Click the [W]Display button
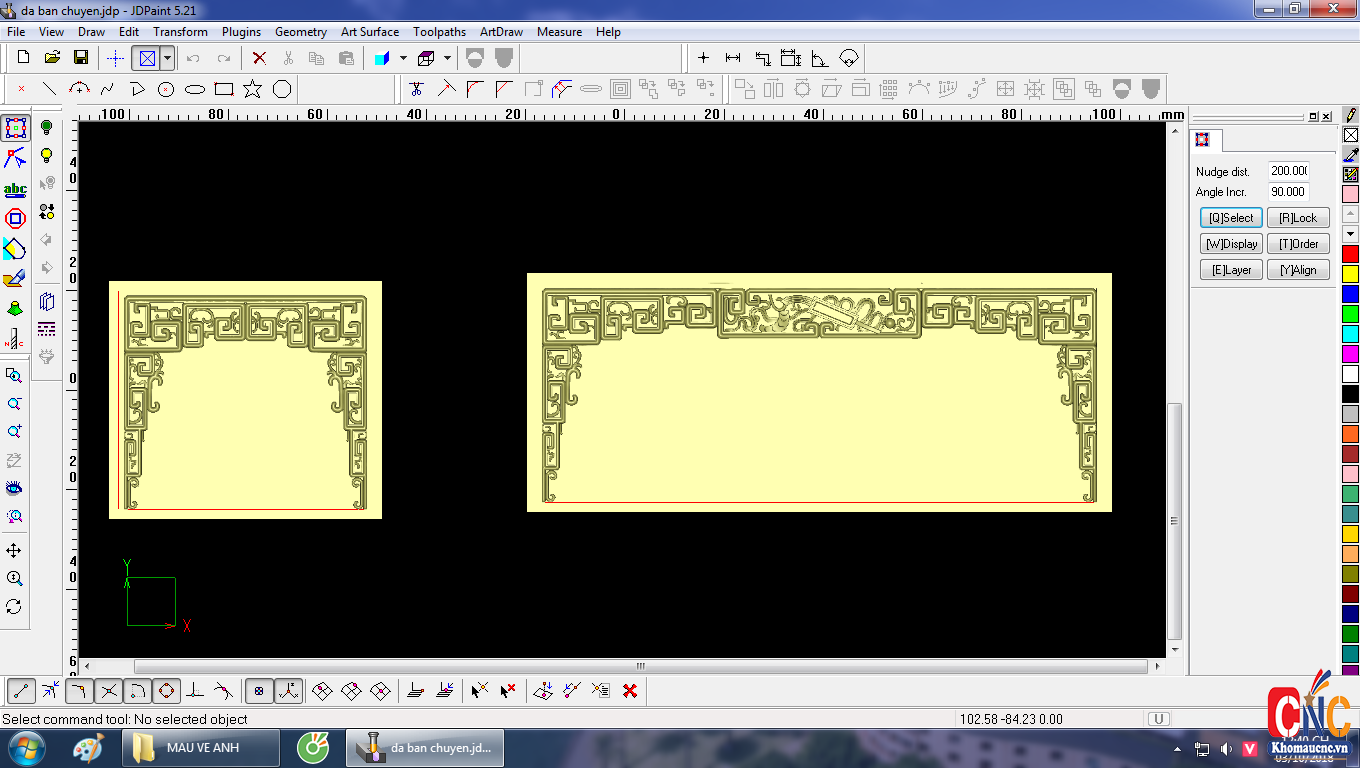This screenshot has width=1360, height=768. [x=1231, y=244]
